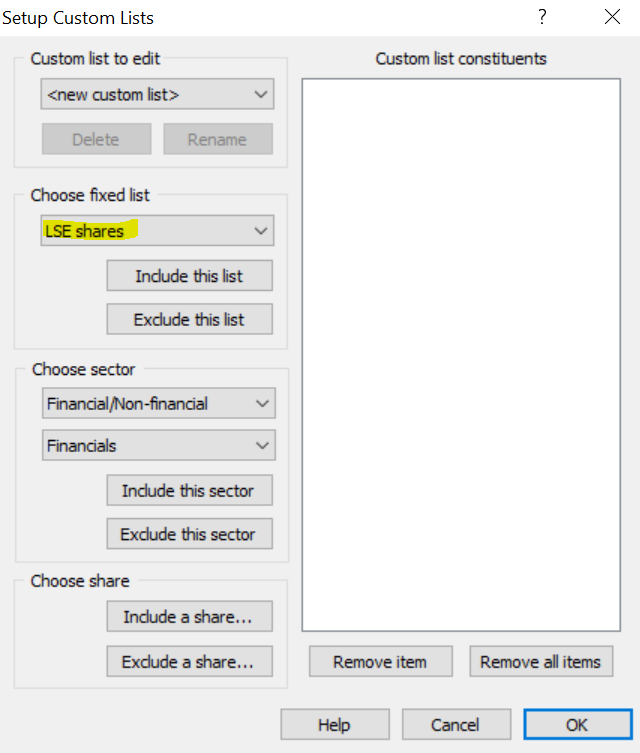Screen dimensions: 640x753
Task: Expand the Financials sub-sector dropdown
Action: [x=159, y=445]
